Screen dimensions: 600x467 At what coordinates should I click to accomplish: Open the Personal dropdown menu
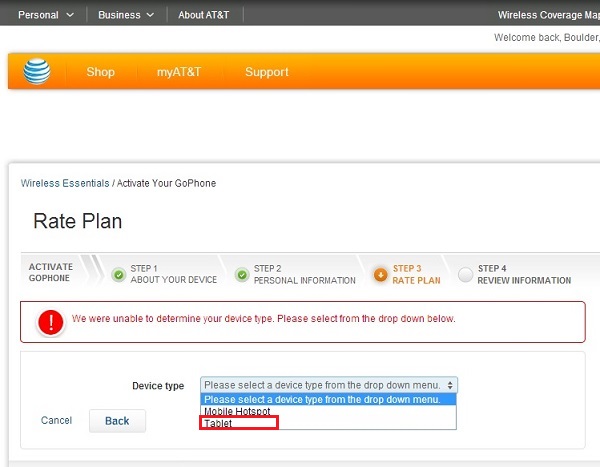(x=46, y=15)
